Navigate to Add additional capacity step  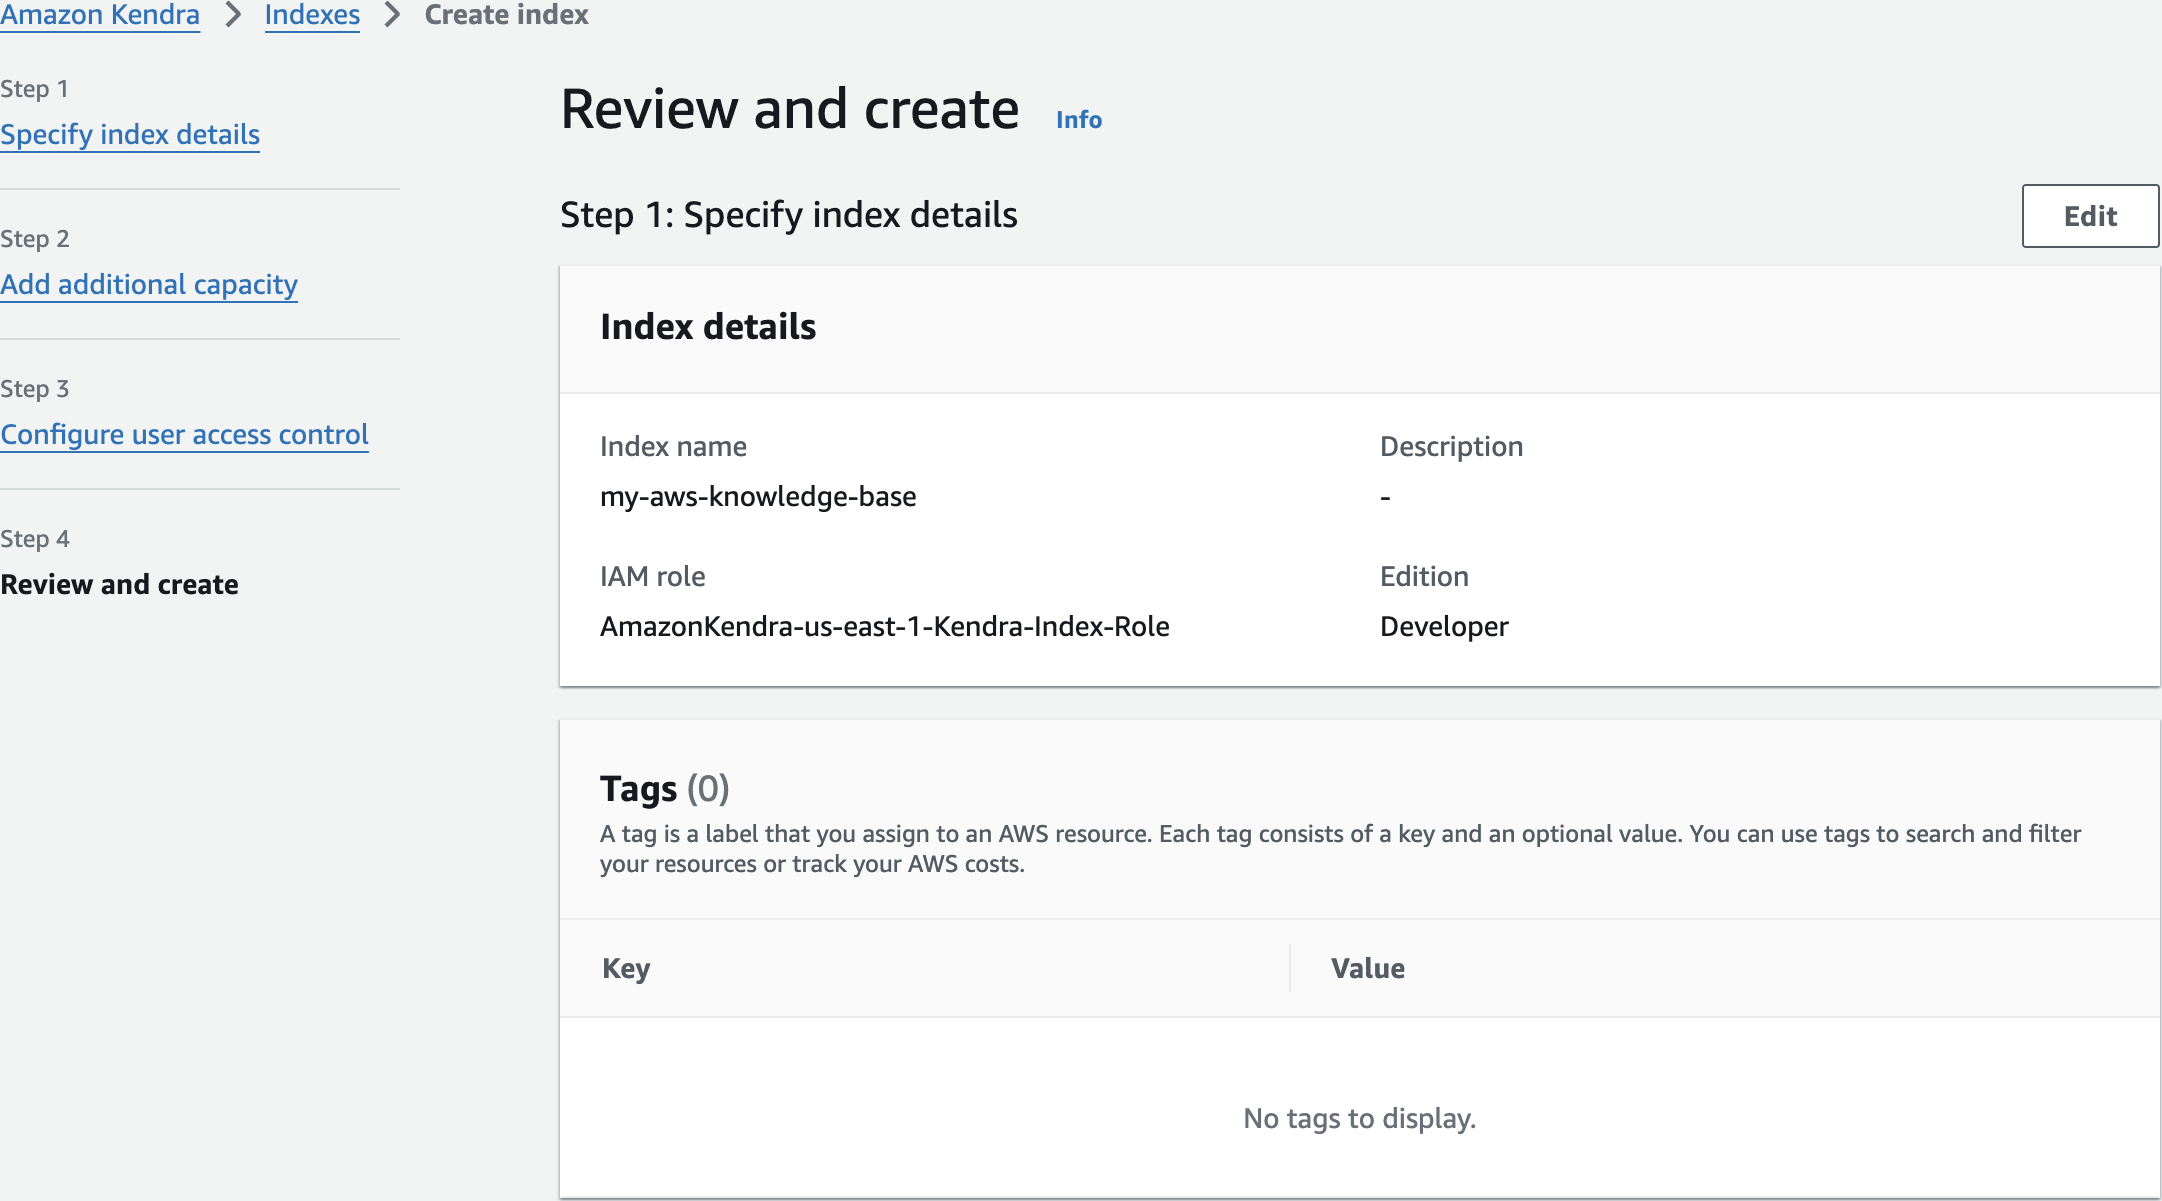[149, 284]
